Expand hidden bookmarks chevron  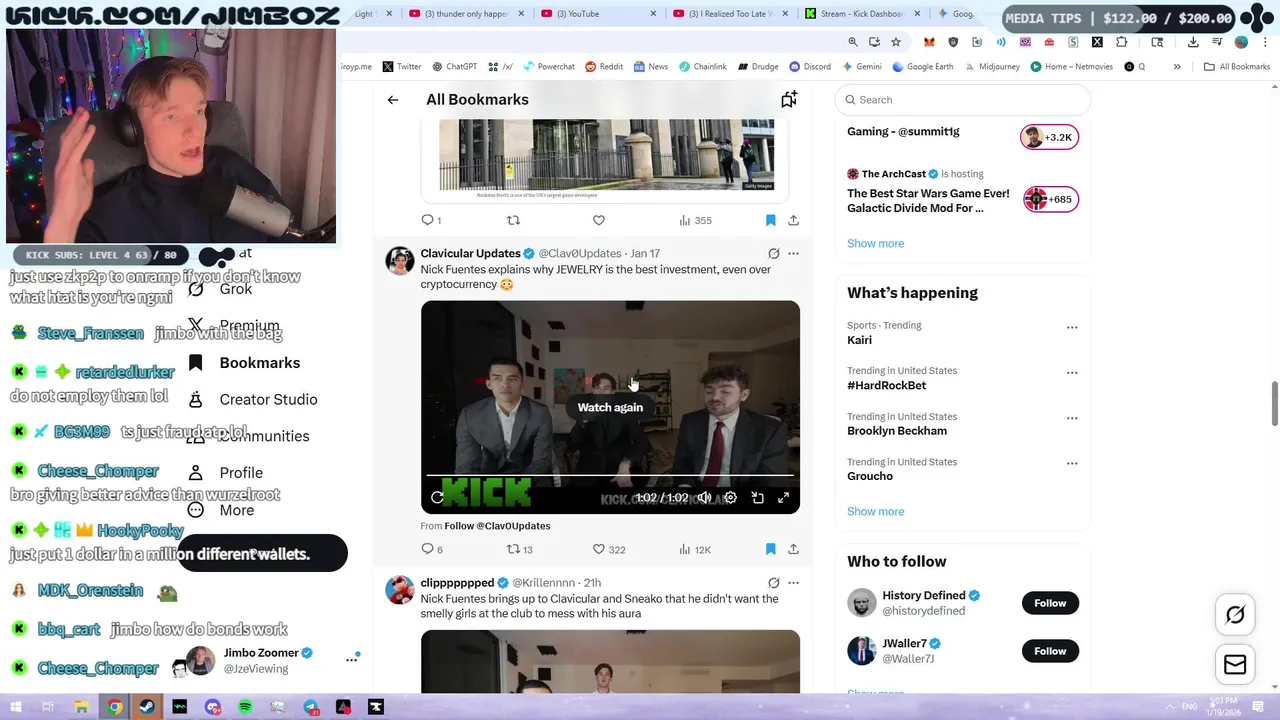[x=1177, y=67]
